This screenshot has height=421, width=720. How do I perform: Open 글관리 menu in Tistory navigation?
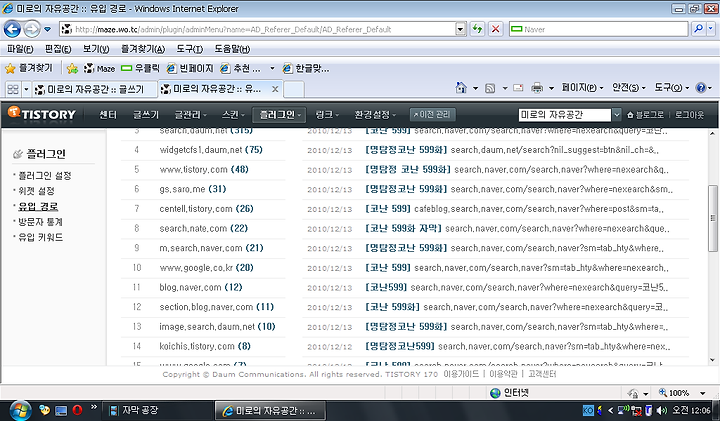(x=190, y=115)
